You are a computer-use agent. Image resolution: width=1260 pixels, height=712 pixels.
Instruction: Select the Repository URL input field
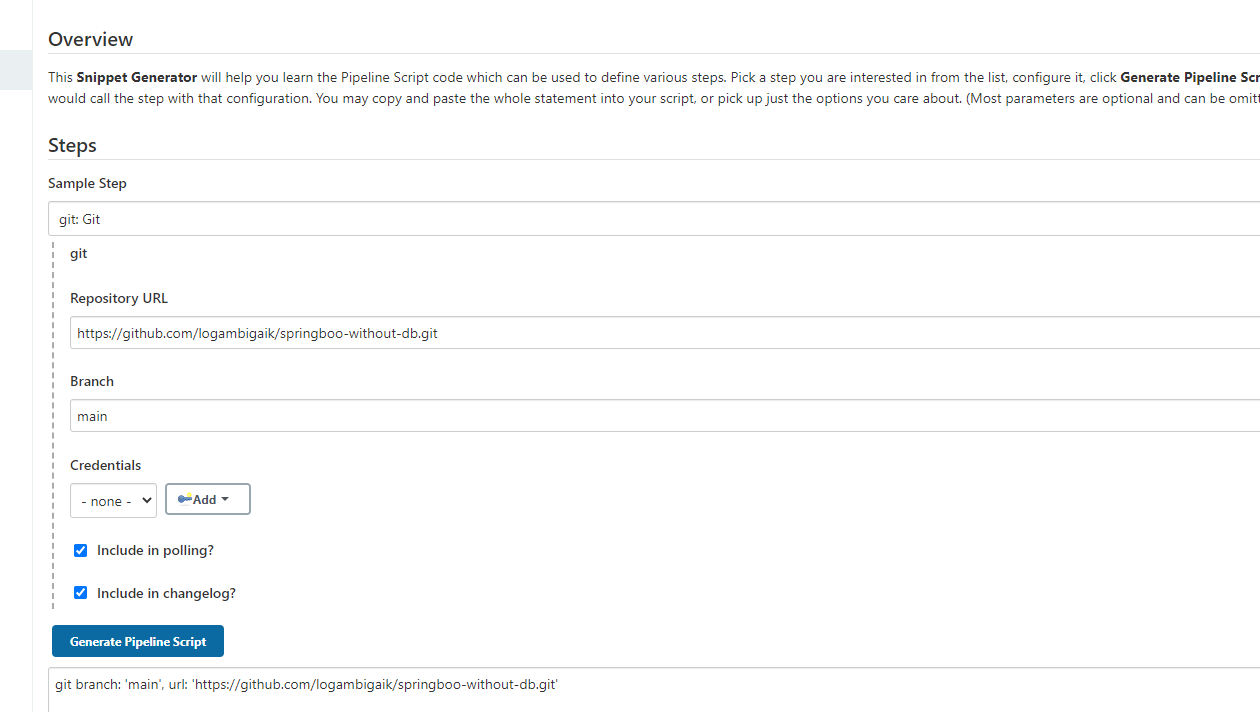coord(400,332)
